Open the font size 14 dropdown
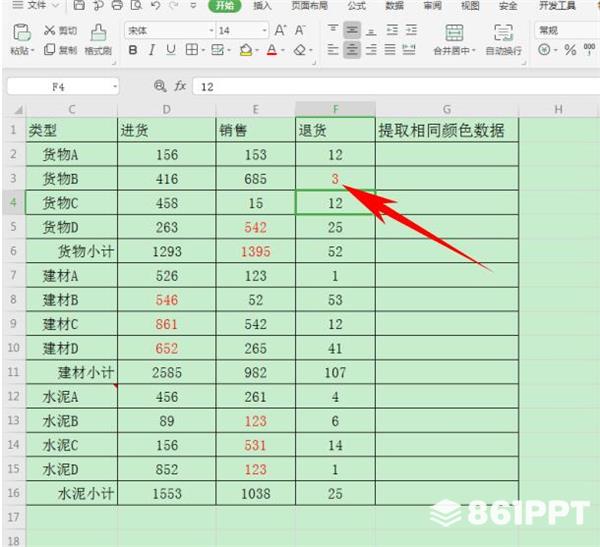Viewport: 600px width, 547px height. [264, 30]
